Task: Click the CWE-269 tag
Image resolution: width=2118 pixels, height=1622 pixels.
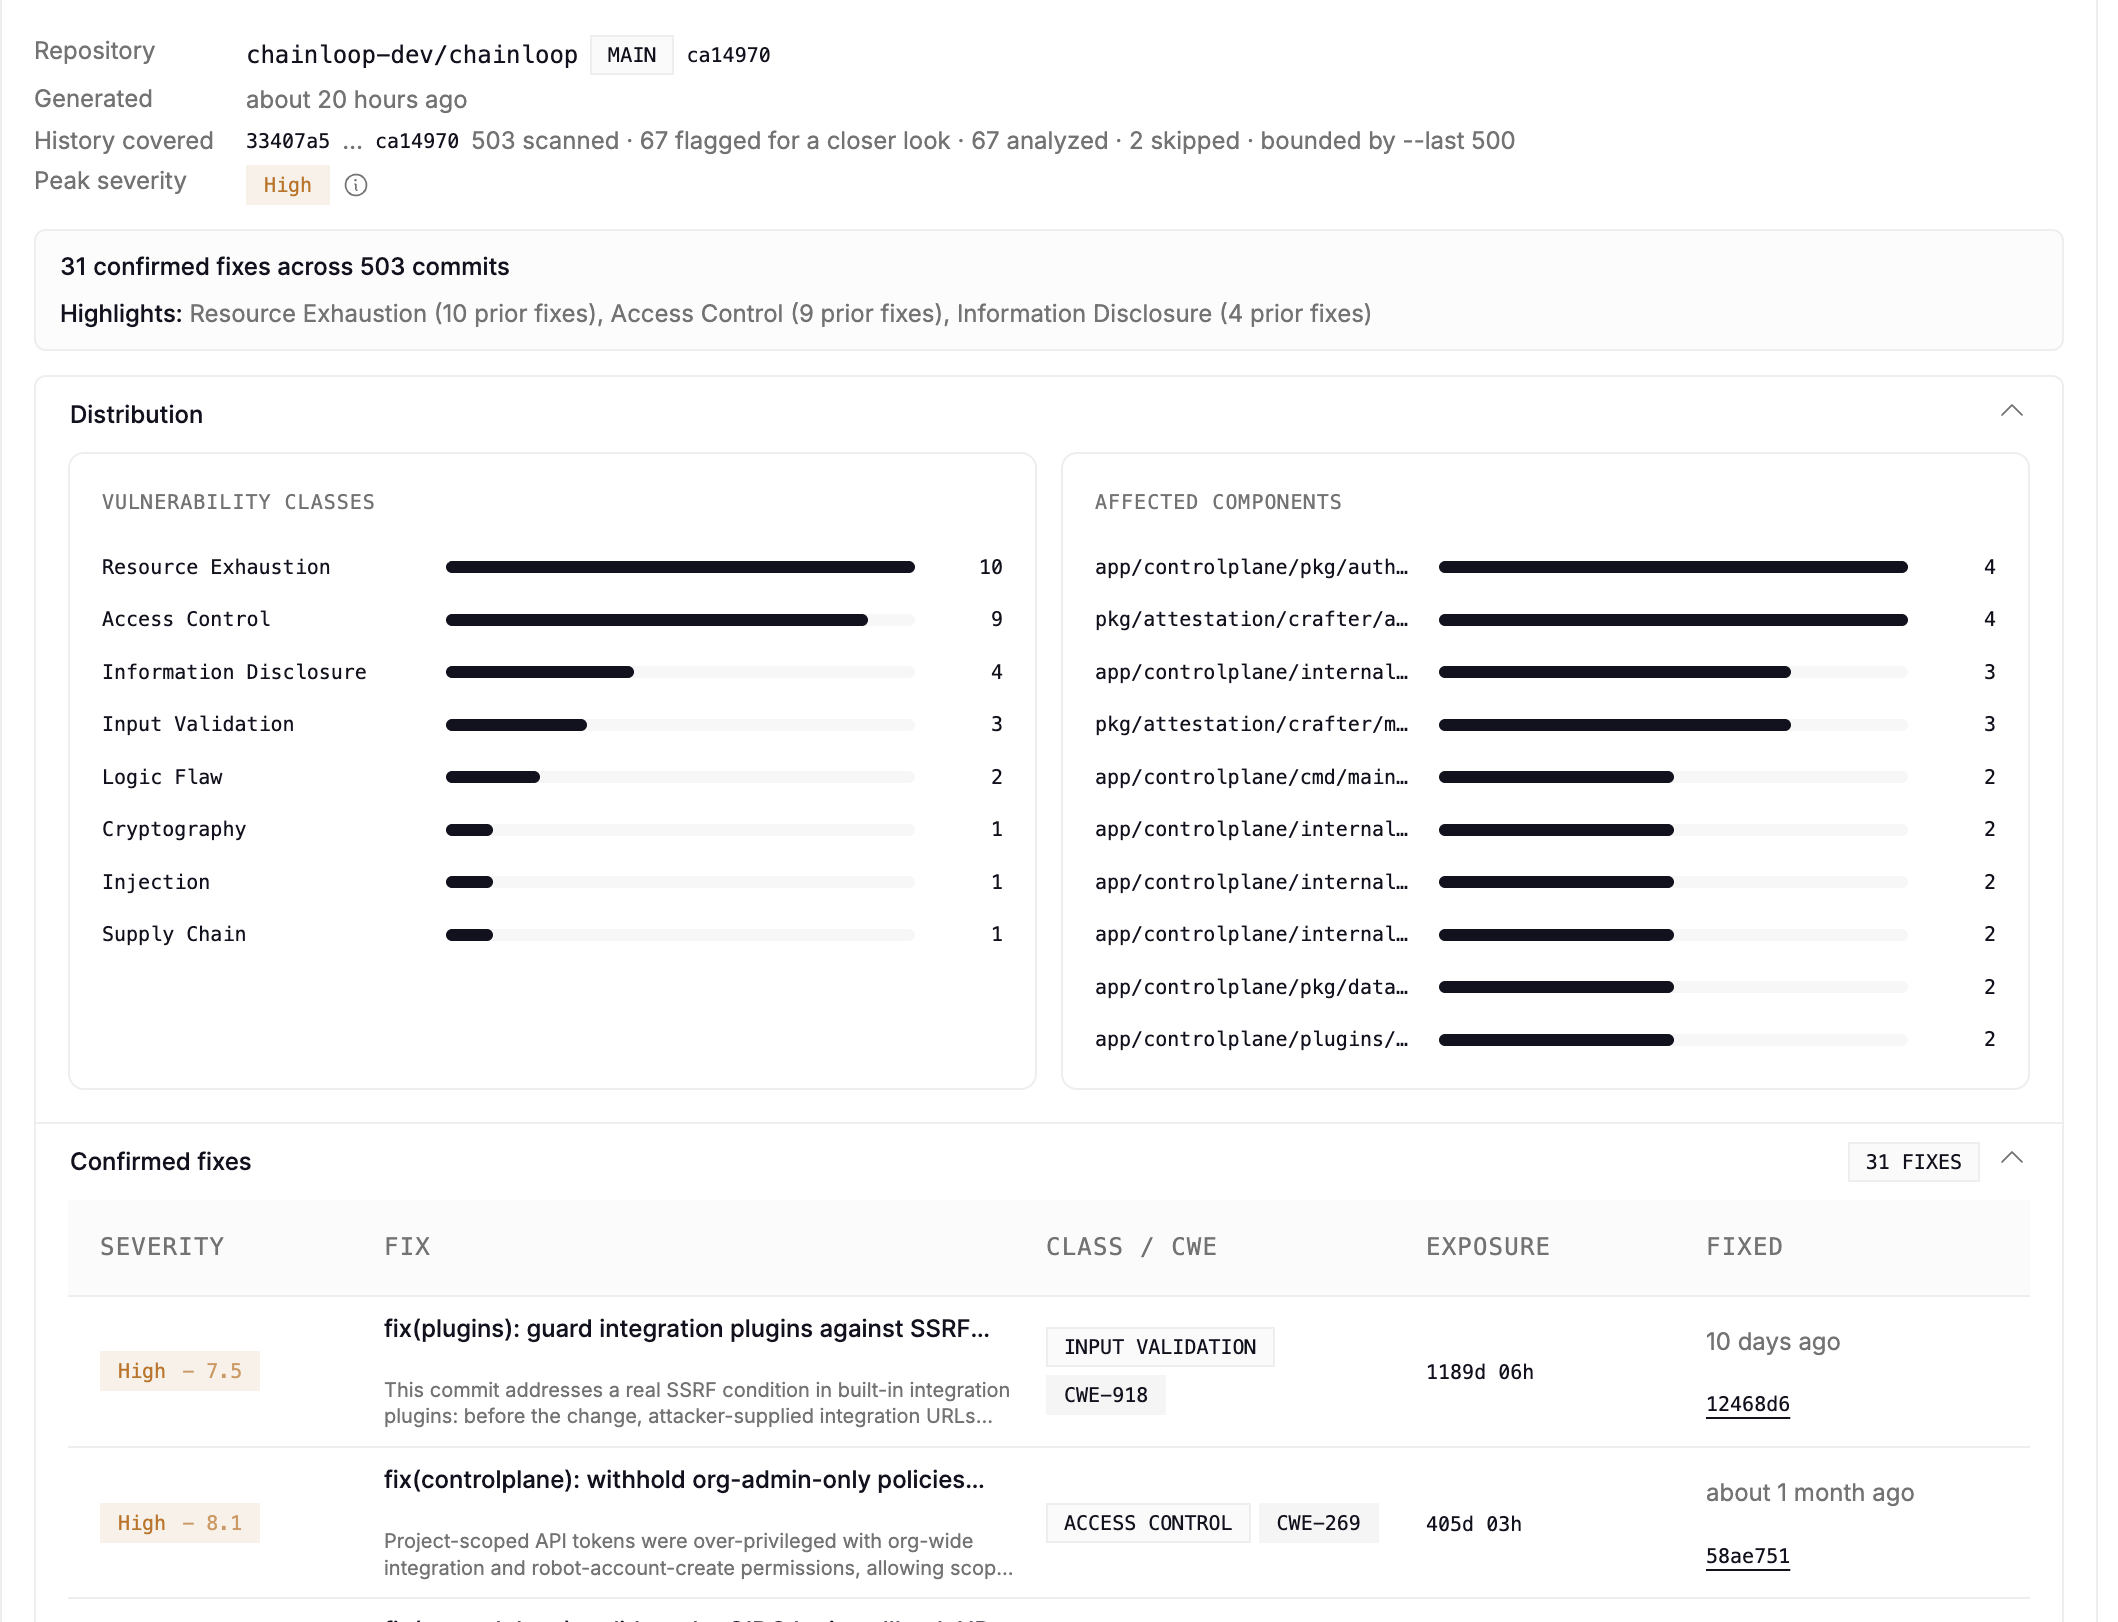Action: [x=1318, y=1523]
